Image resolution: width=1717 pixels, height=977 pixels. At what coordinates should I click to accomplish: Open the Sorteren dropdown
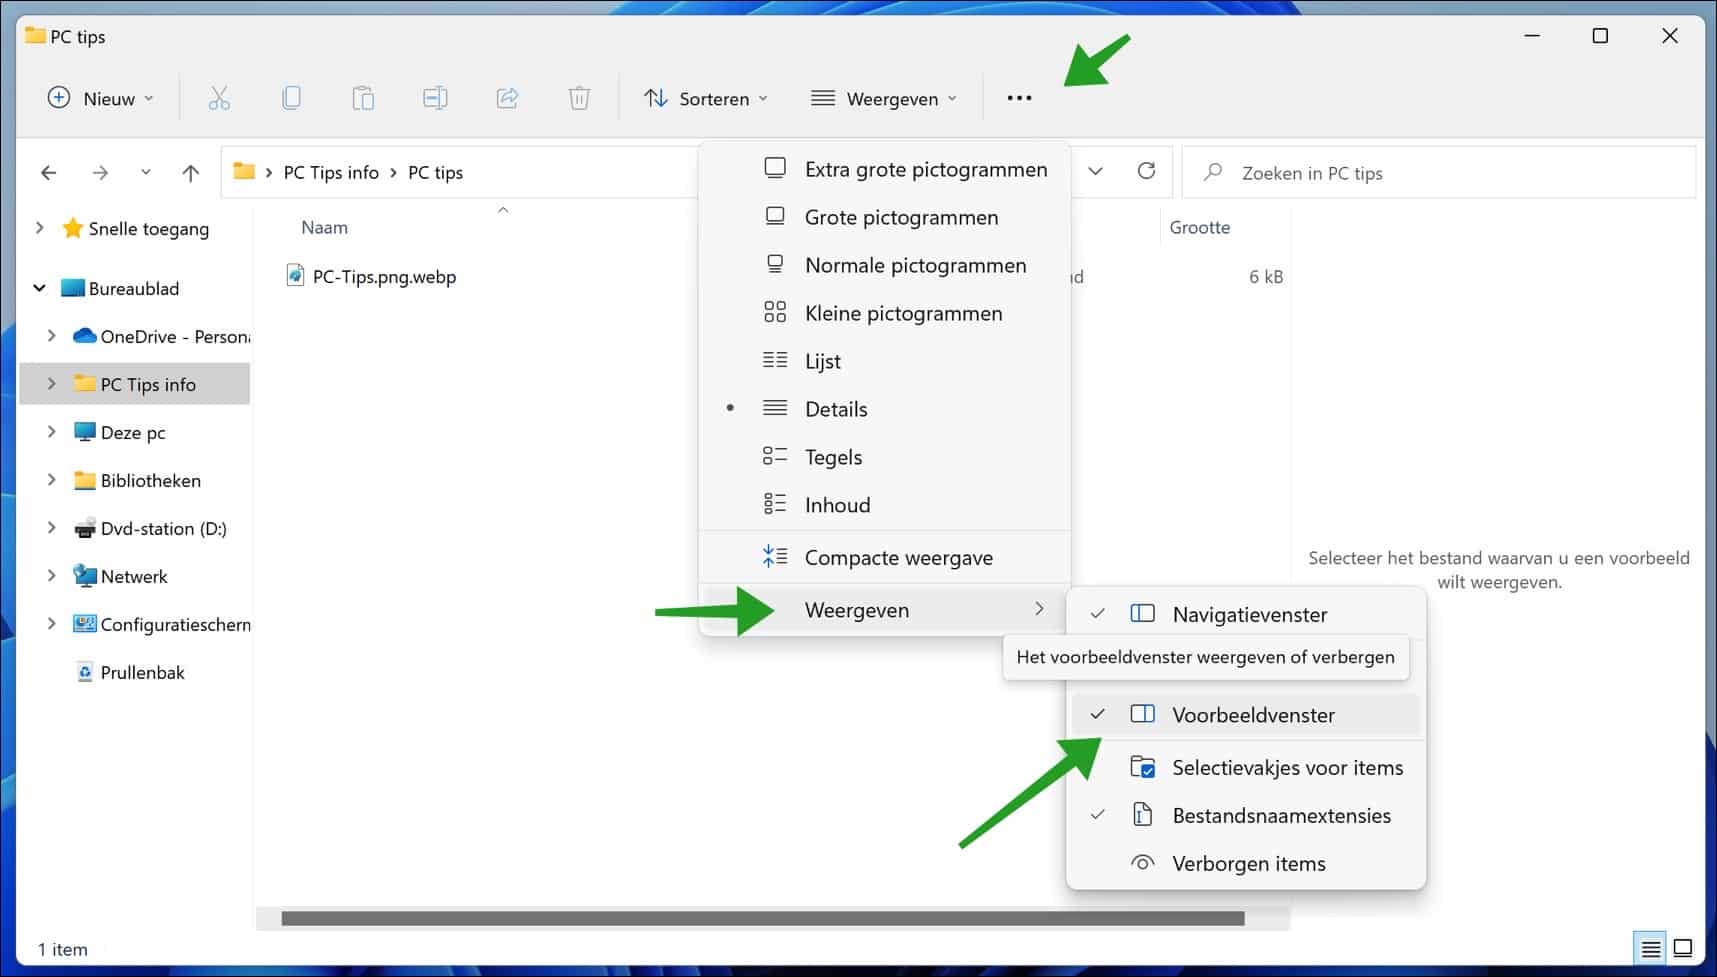707,98
